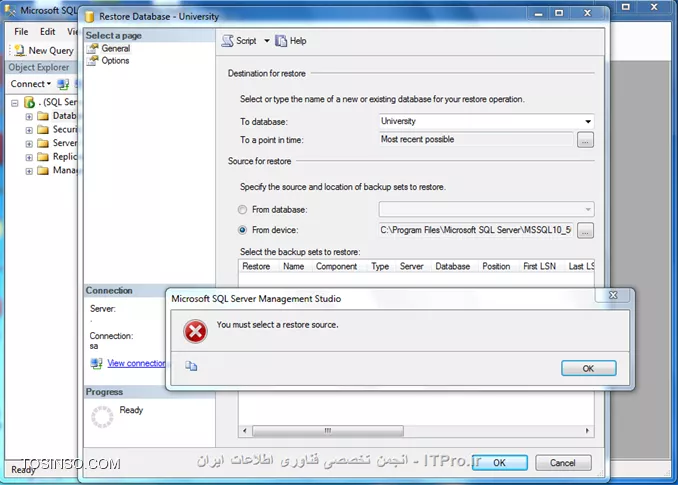Click the connection properties icon
Image resolution: width=678 pixels, height=485 pixels.
coord(96,363)
